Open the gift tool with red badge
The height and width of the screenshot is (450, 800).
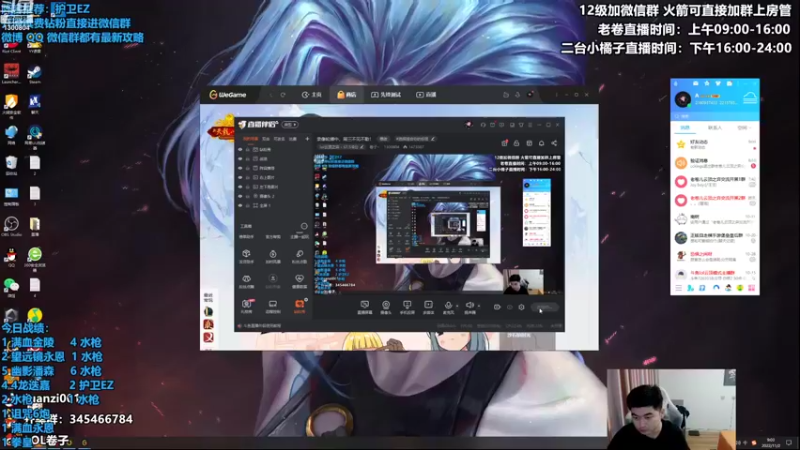pos(246,305)
